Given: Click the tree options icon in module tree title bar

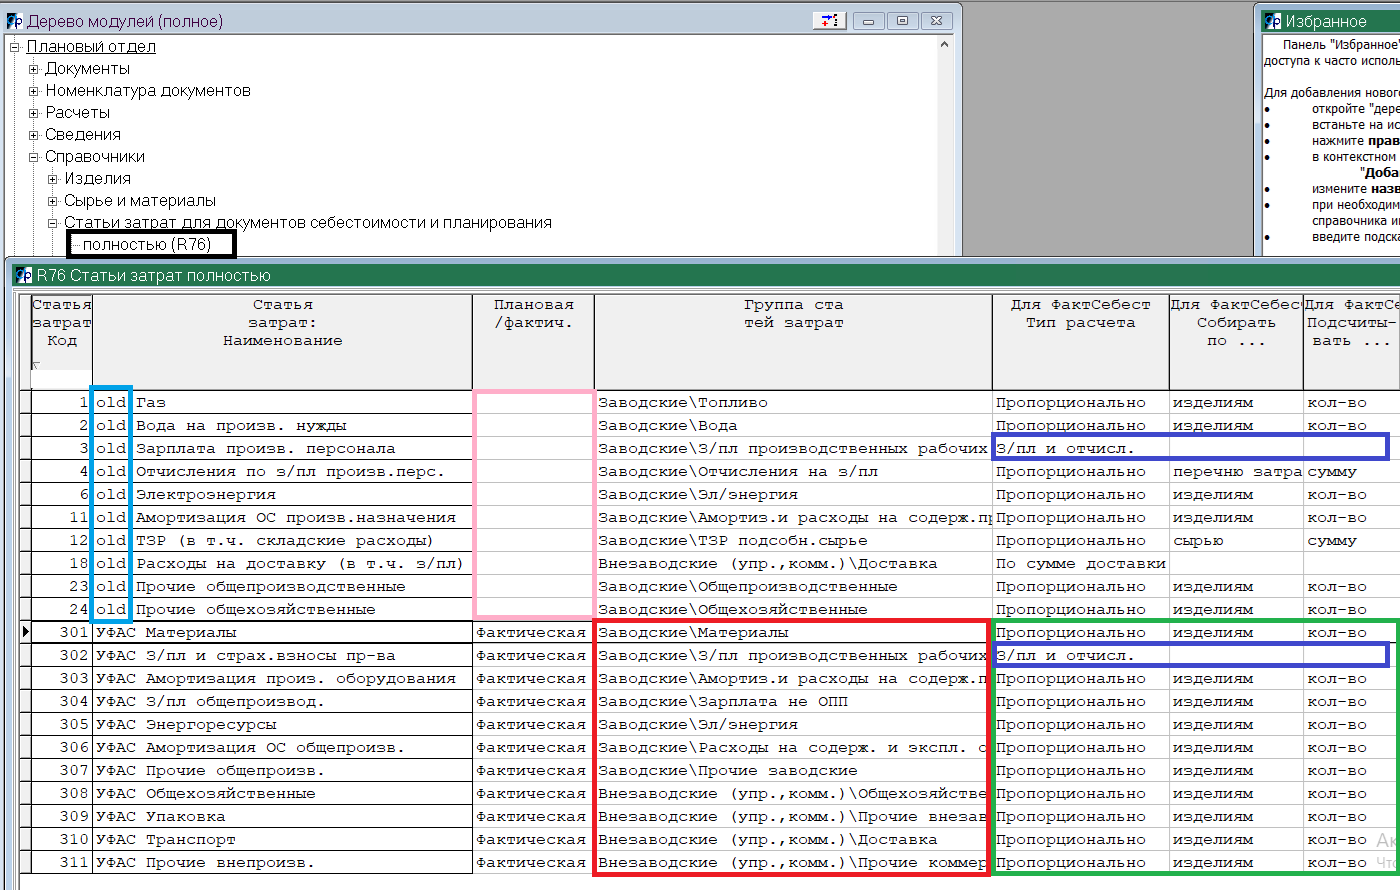Looking at the screenshot, I should pyautogui.click(x=830, y=21).
